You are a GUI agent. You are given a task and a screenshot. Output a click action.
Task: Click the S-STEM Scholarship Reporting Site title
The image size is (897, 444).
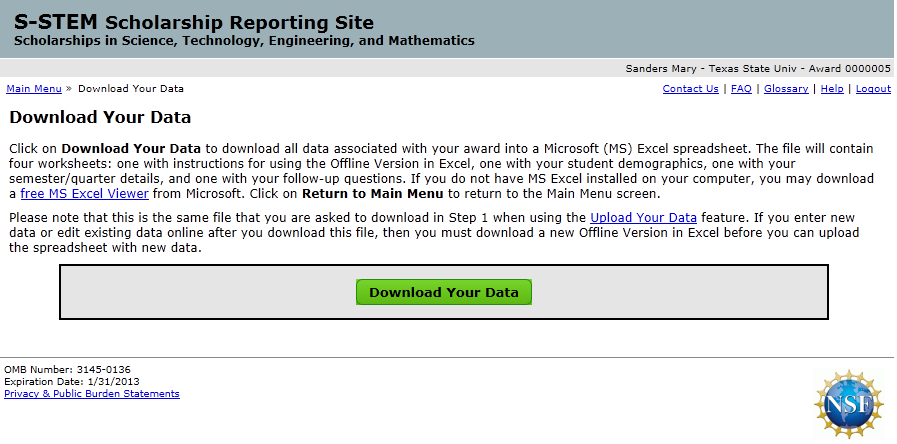tap(194, 23)
